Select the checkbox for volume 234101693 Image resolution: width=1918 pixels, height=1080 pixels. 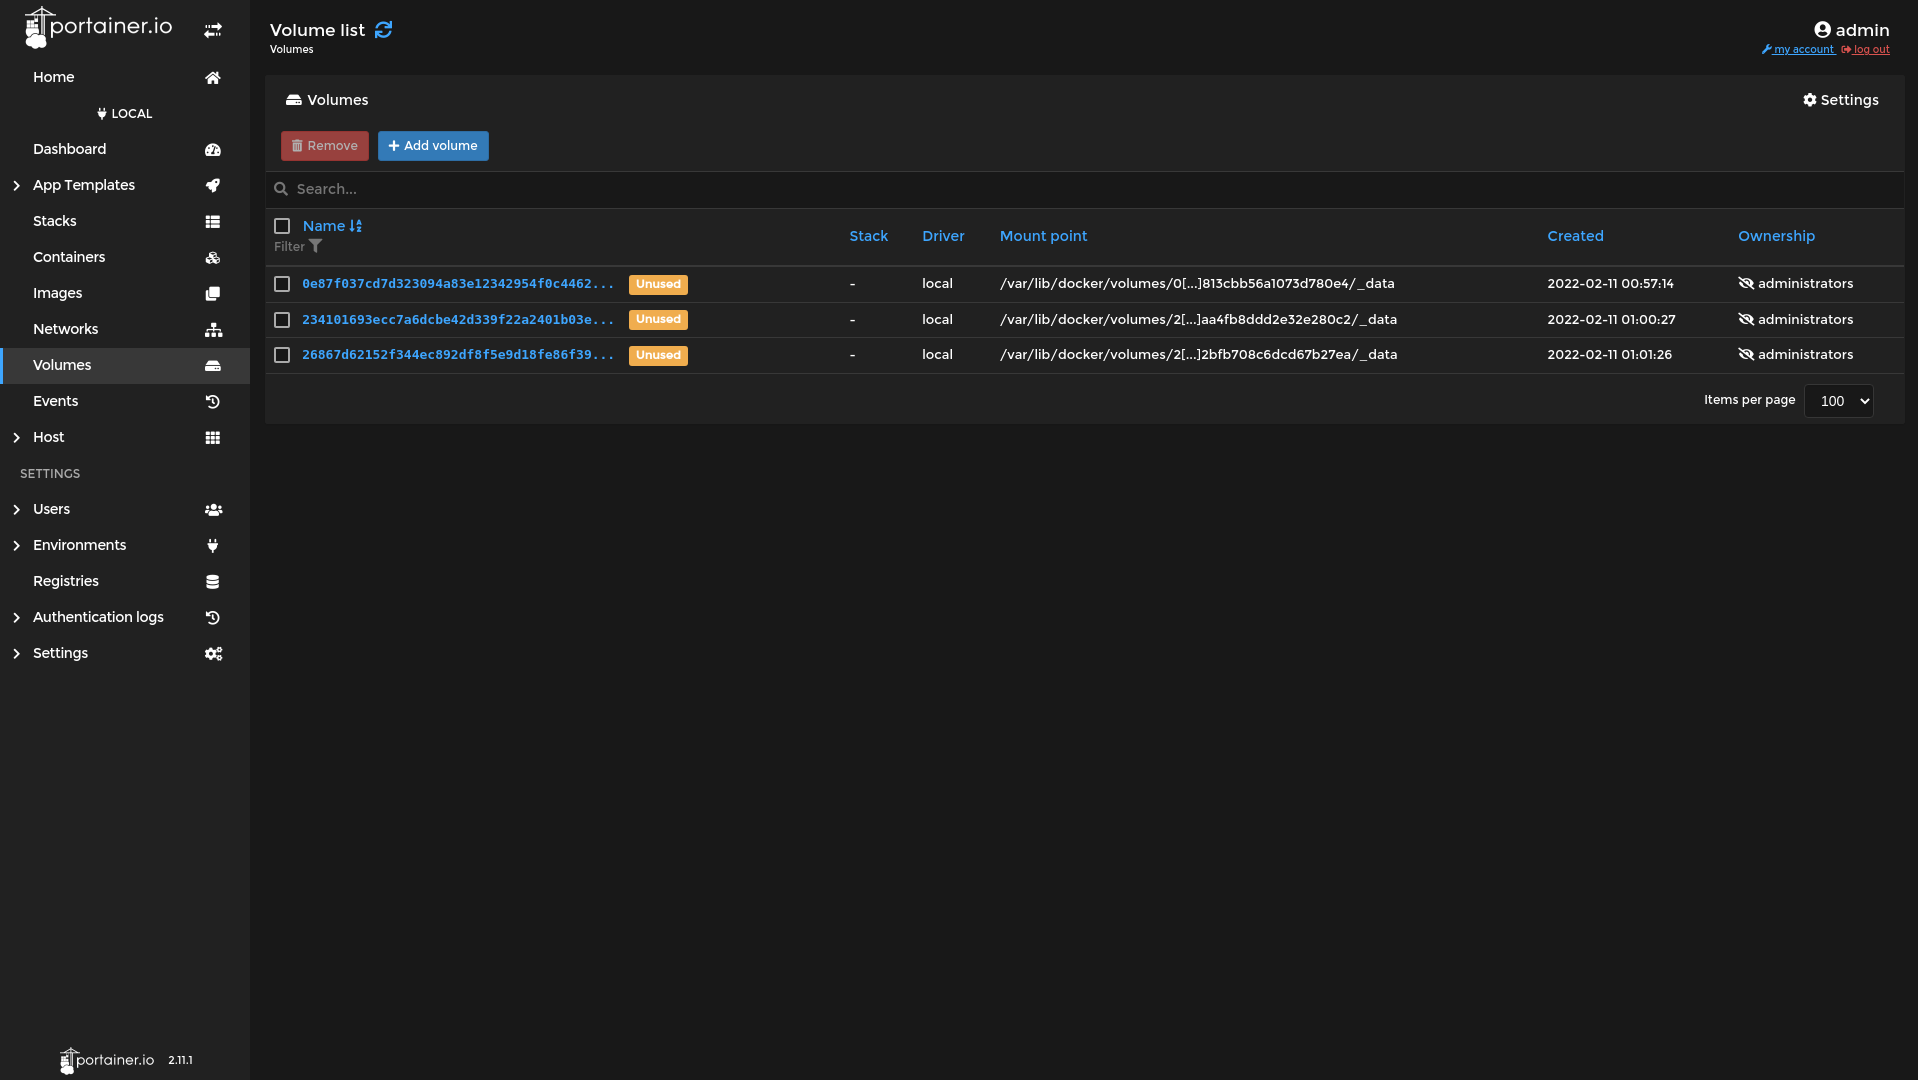[282, 320]
